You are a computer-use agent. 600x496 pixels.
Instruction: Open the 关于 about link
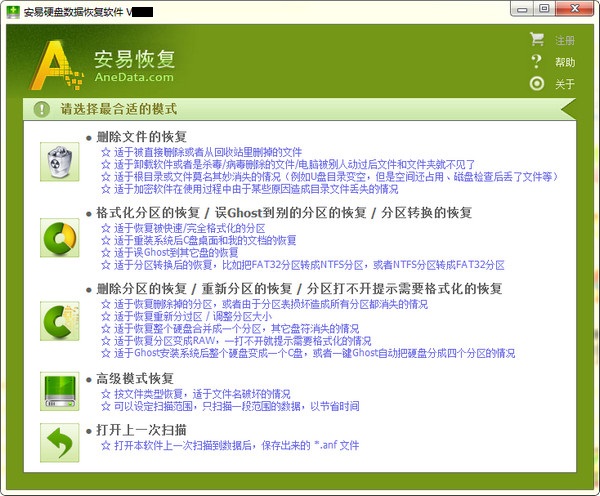(x=565, y=84)
